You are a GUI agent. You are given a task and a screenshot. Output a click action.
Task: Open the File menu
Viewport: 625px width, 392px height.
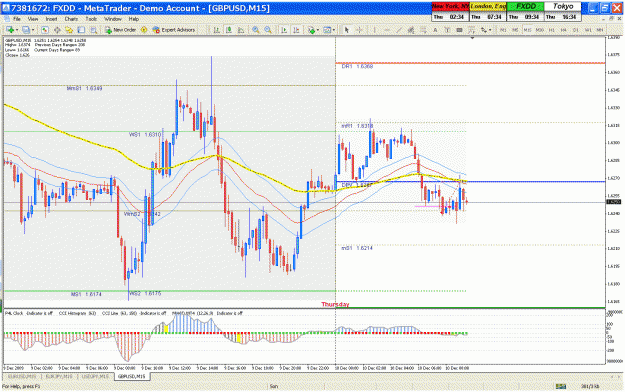point(17,19)
